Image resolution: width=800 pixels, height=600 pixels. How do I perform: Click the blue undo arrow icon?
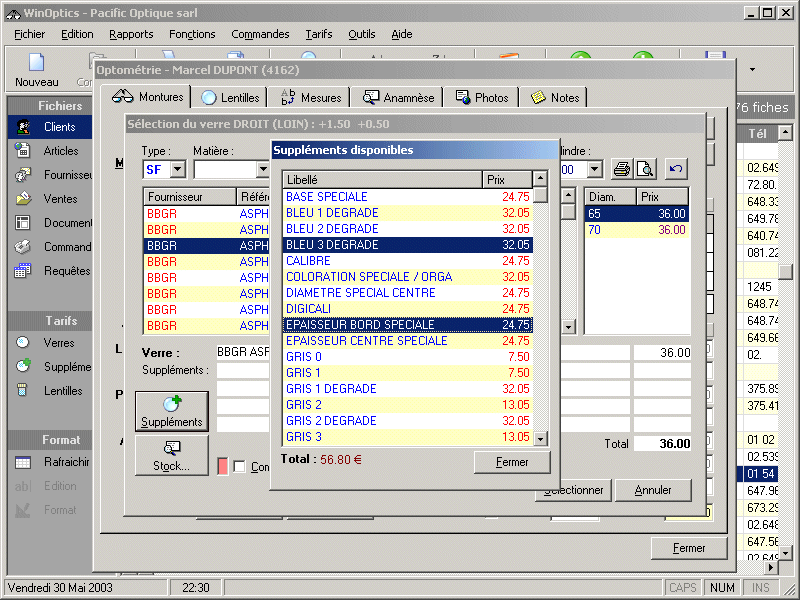tap(677, 169)
